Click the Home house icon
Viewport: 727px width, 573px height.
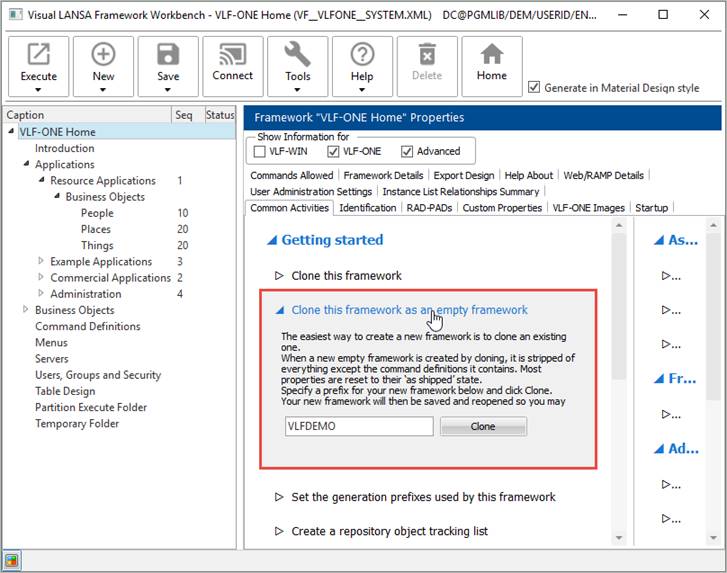(491, 55)
